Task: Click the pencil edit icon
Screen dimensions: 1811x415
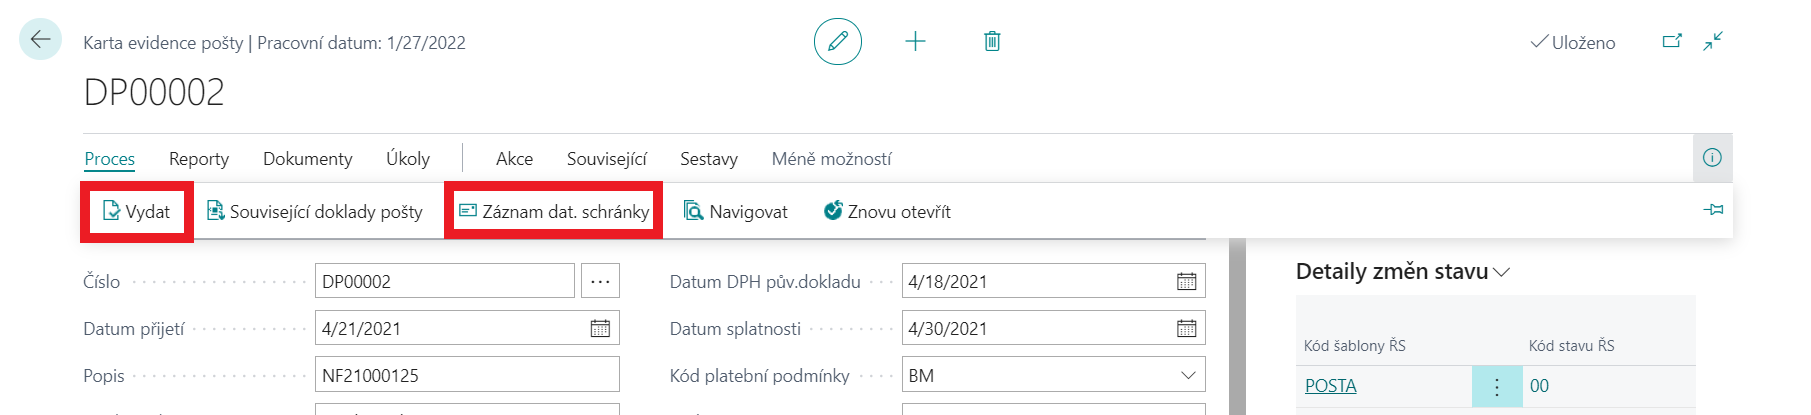Action: pyautogui.click(x=837, y=41)
